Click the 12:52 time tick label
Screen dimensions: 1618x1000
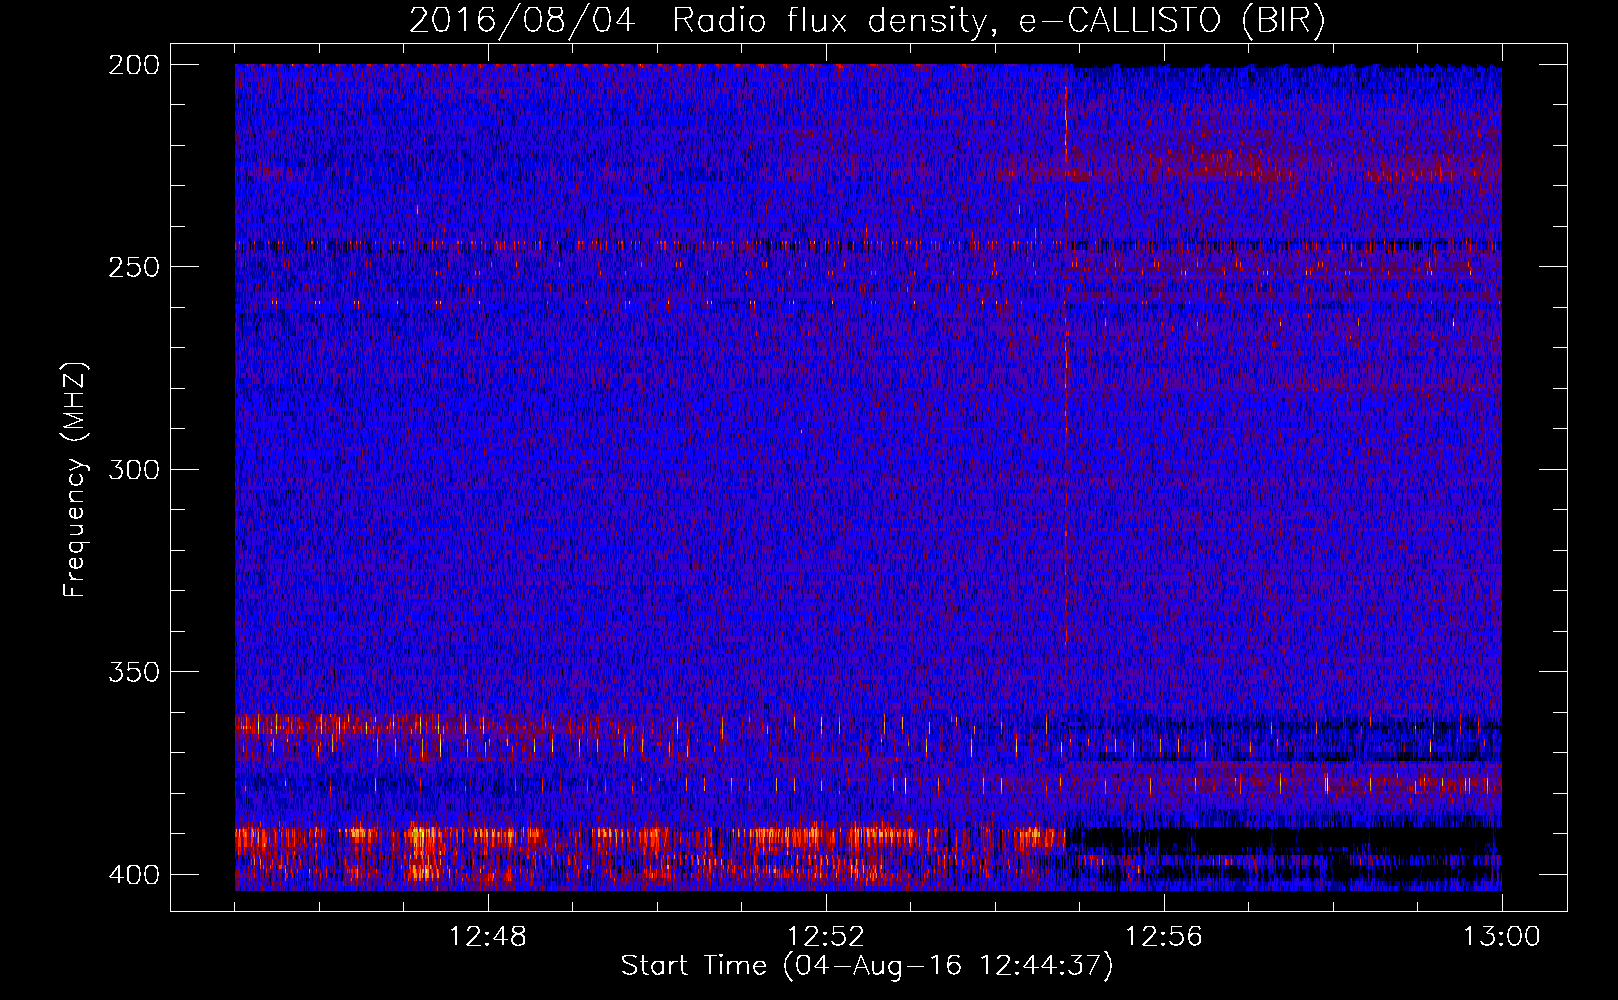tap(826, 937)
